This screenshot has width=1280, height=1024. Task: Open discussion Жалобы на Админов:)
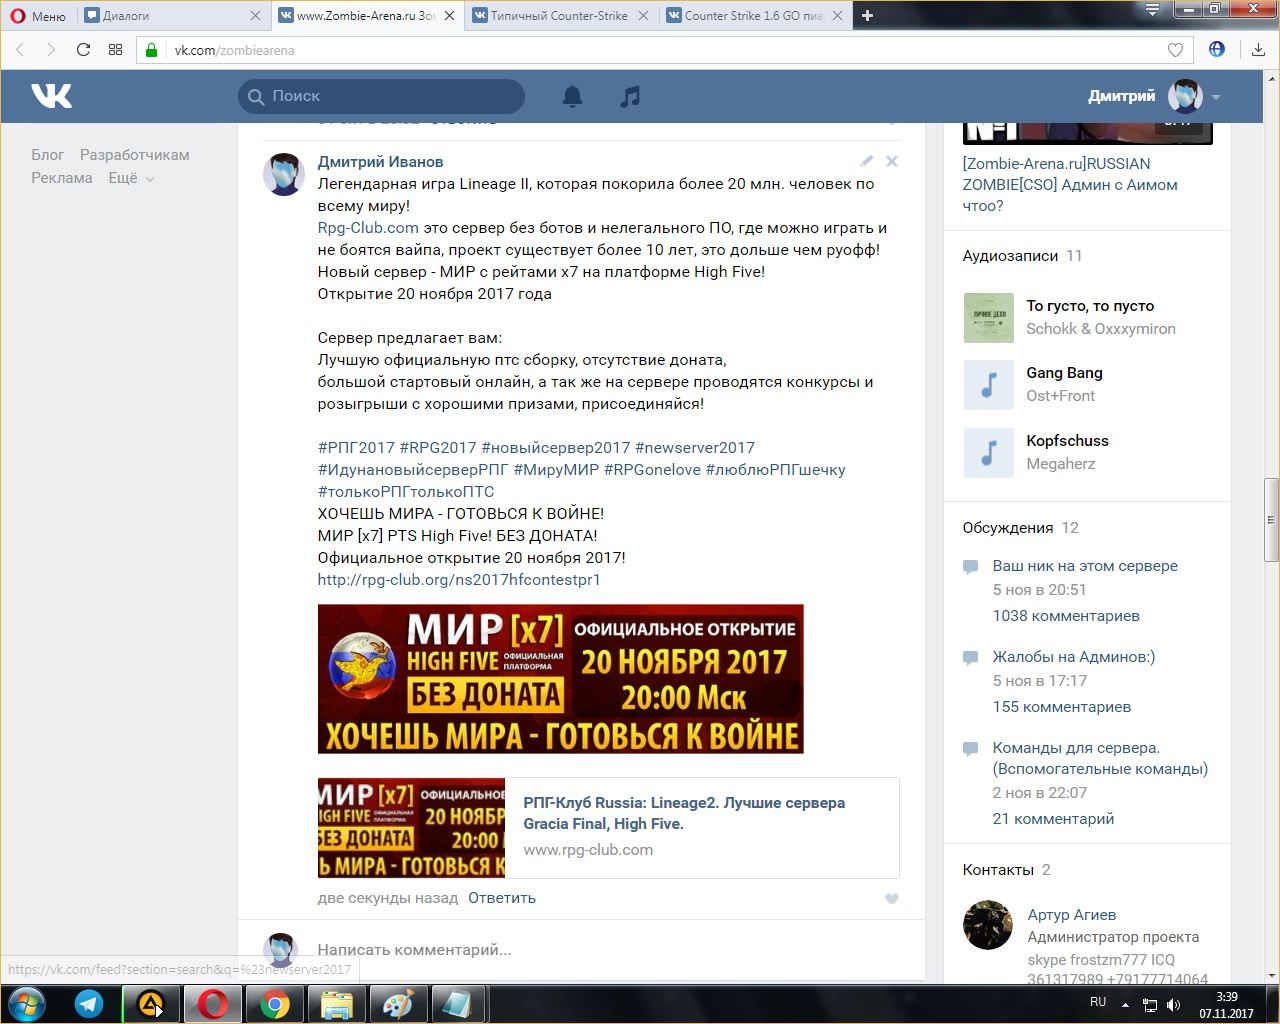point(1074,657)
